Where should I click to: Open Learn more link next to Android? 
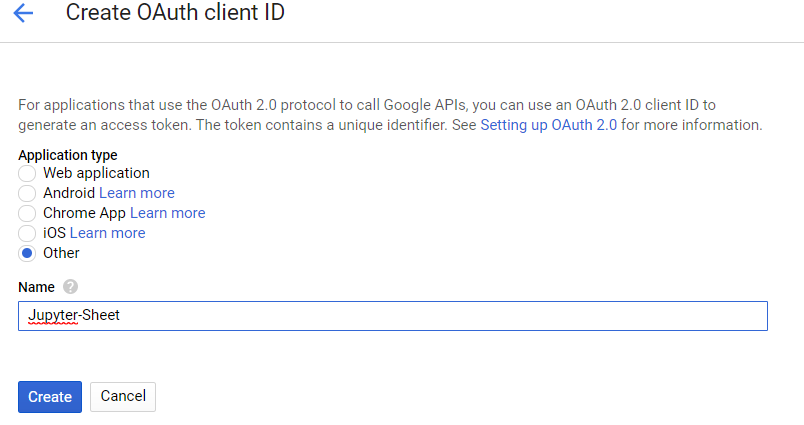pos(137,193)
